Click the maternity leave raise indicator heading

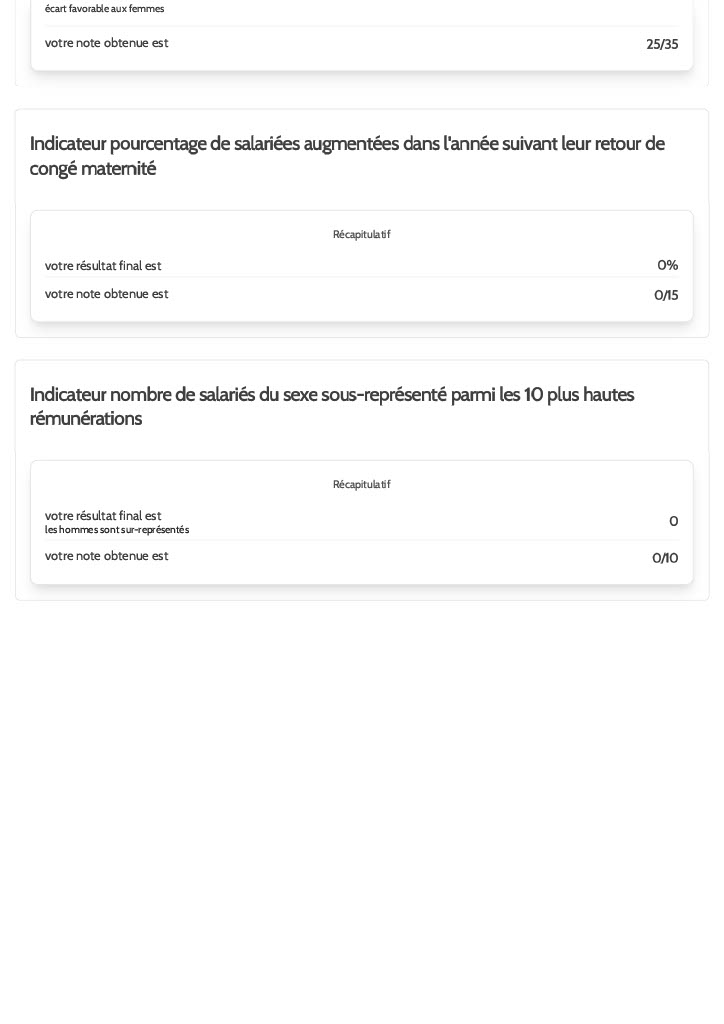347,155
